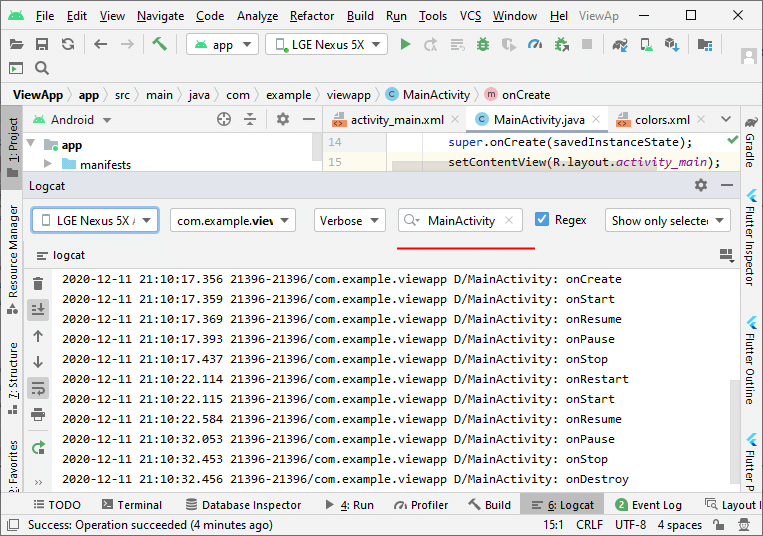Click the green Run app button

click(405, 44)
